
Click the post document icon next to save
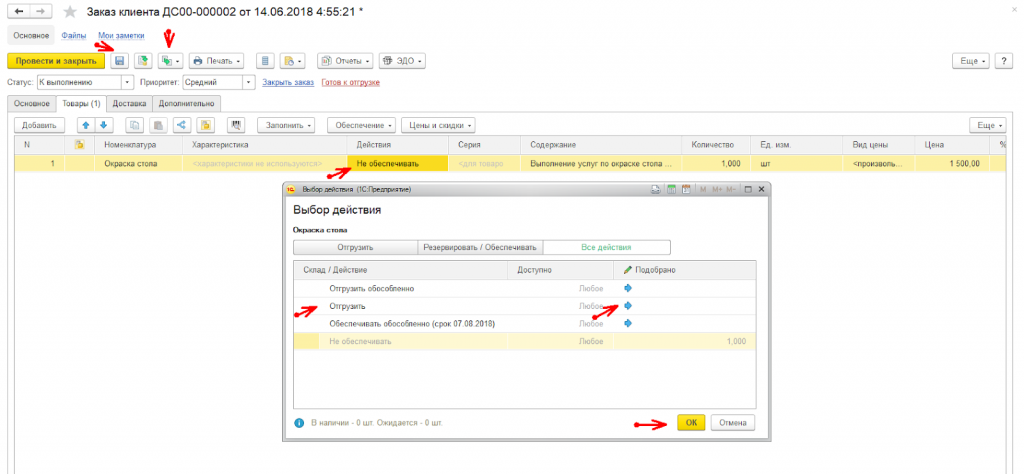coord(143,61)
